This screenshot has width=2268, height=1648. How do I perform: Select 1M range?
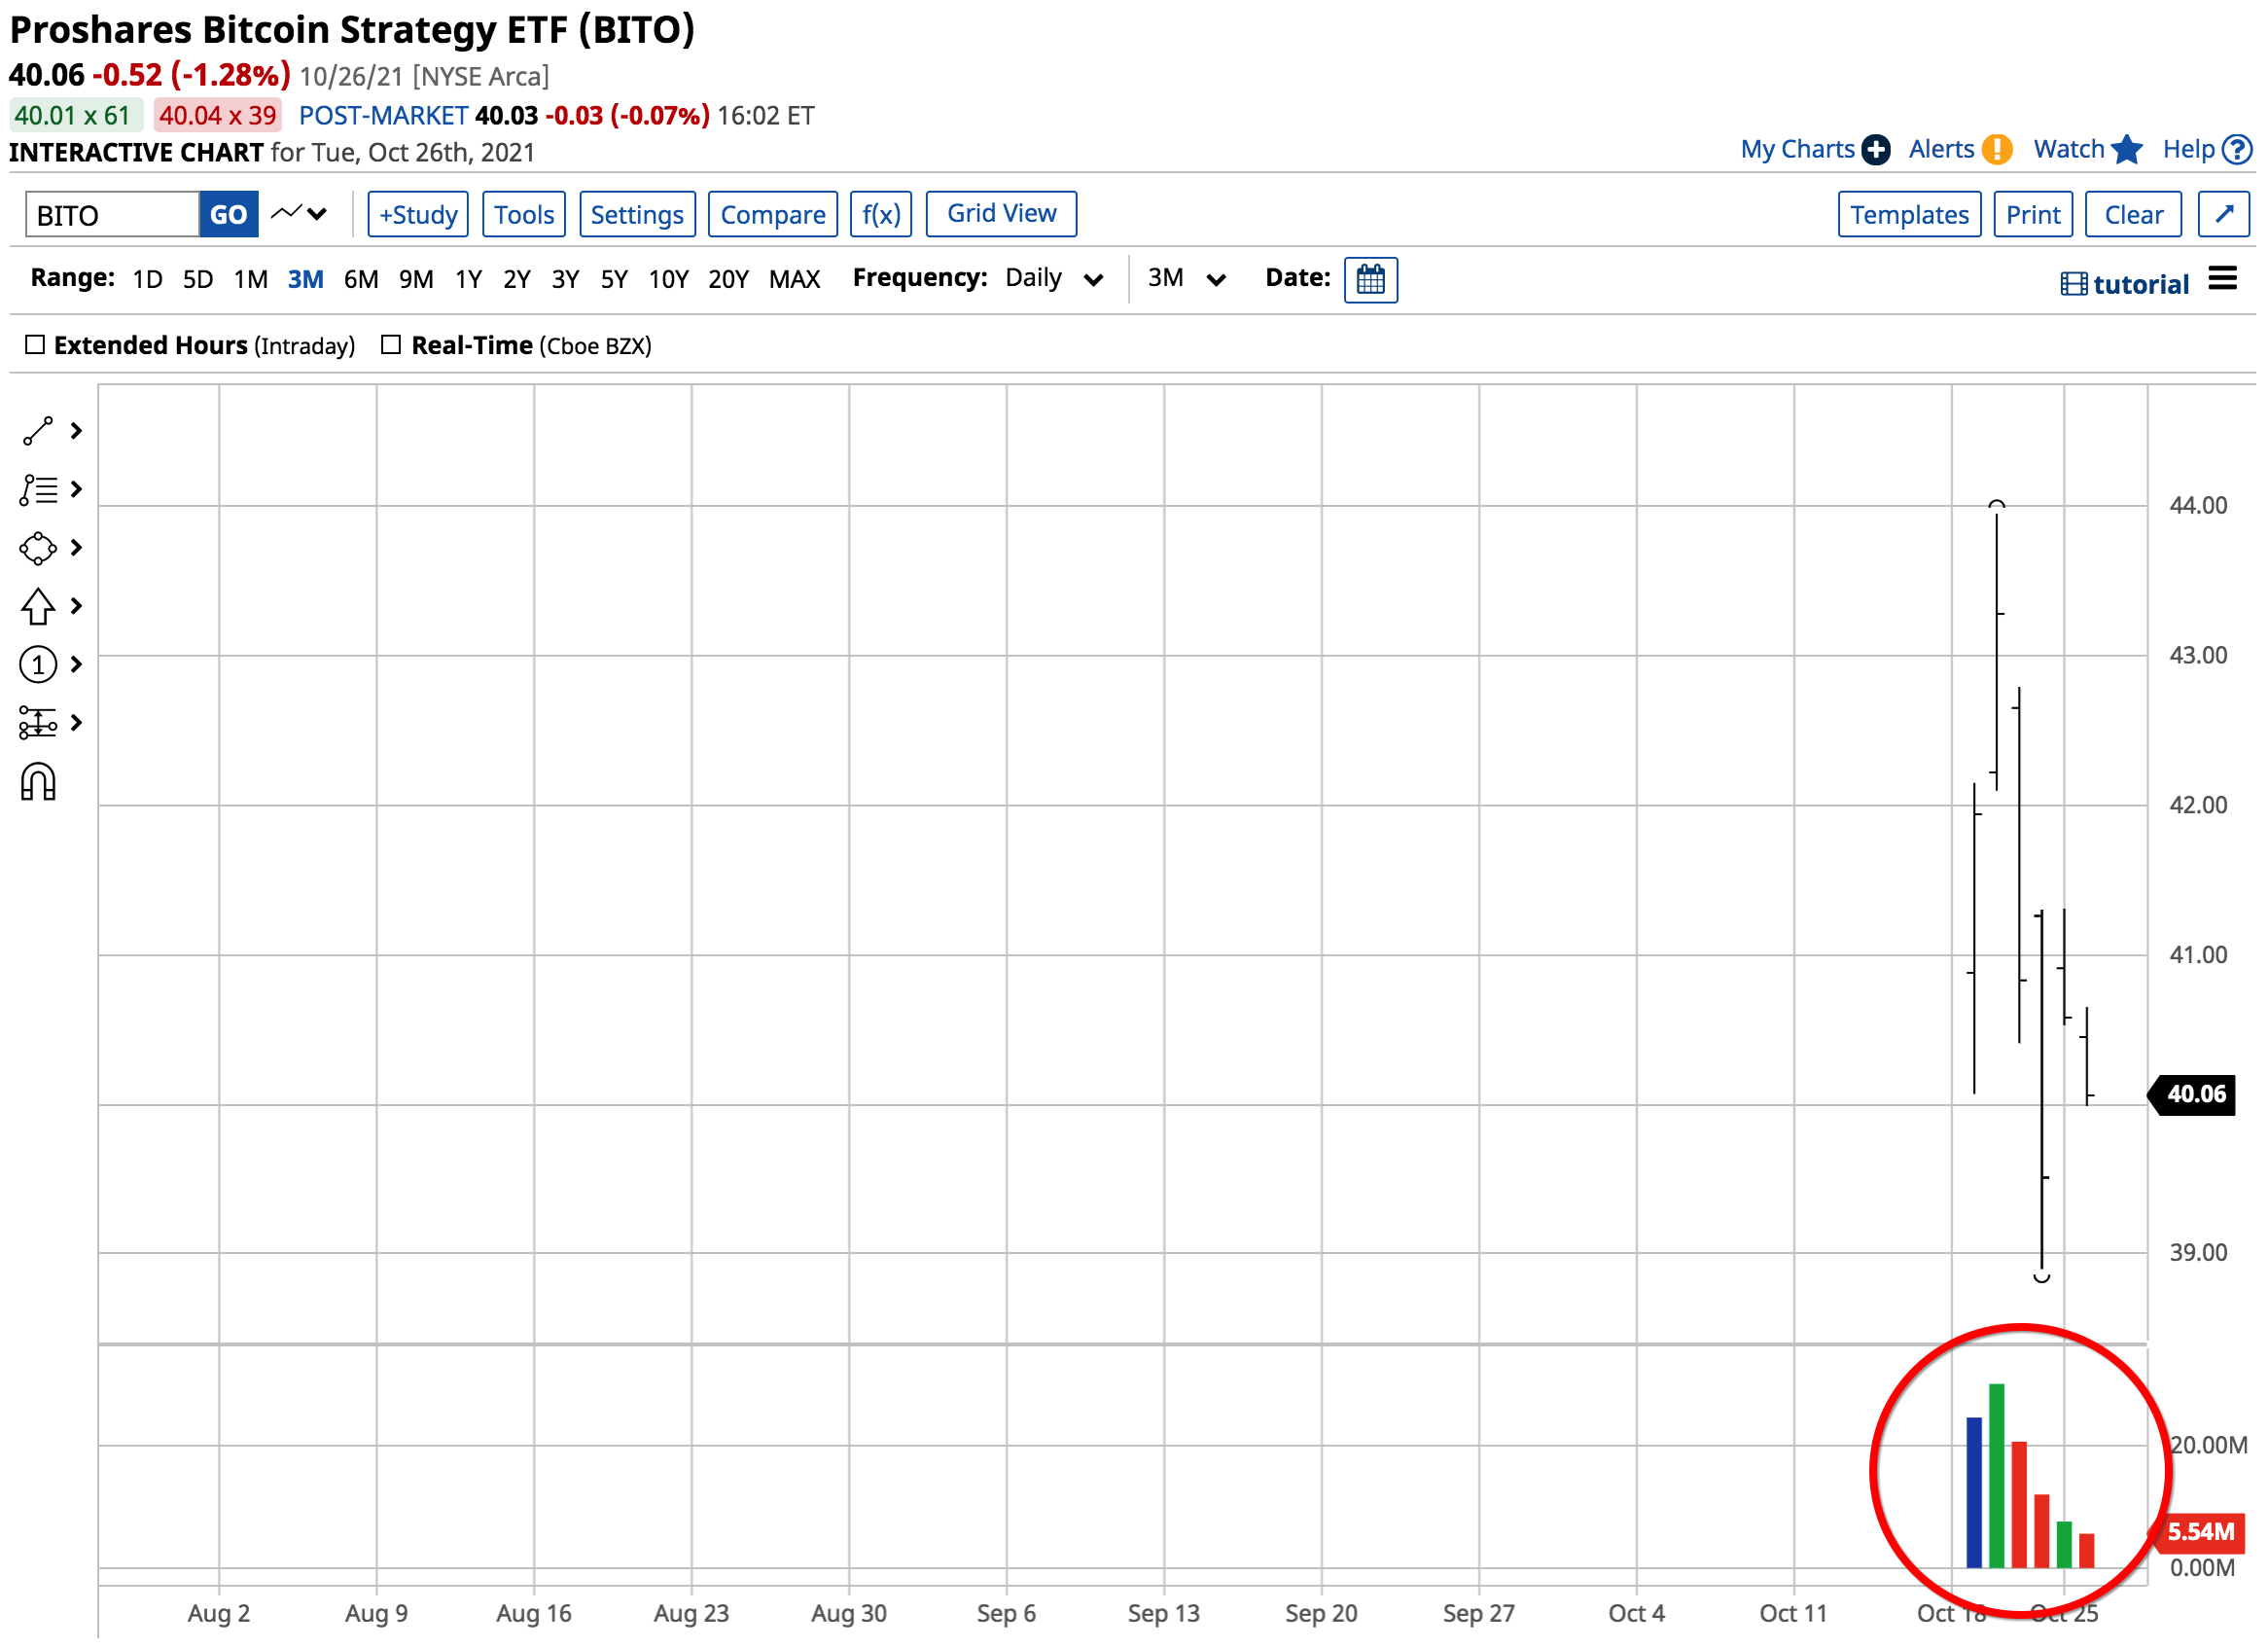pos(251,279)
